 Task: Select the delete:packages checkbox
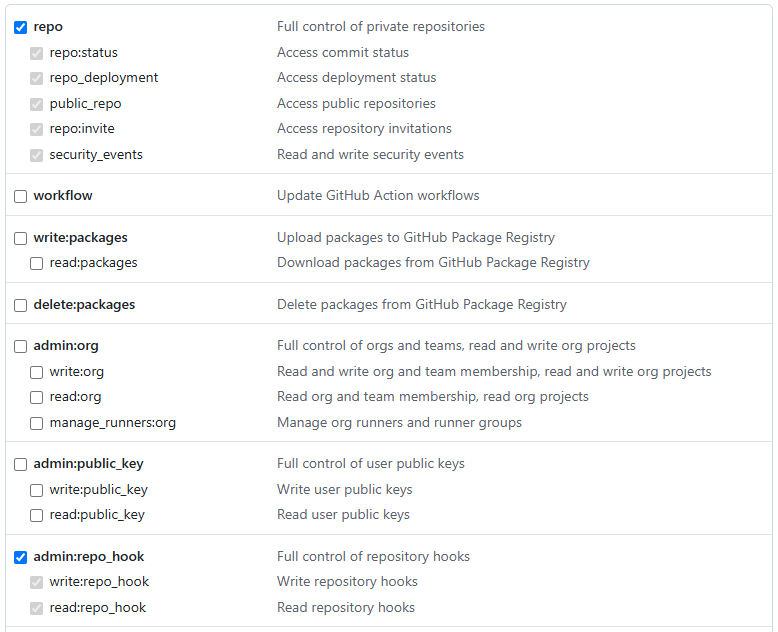coord(20,306)
